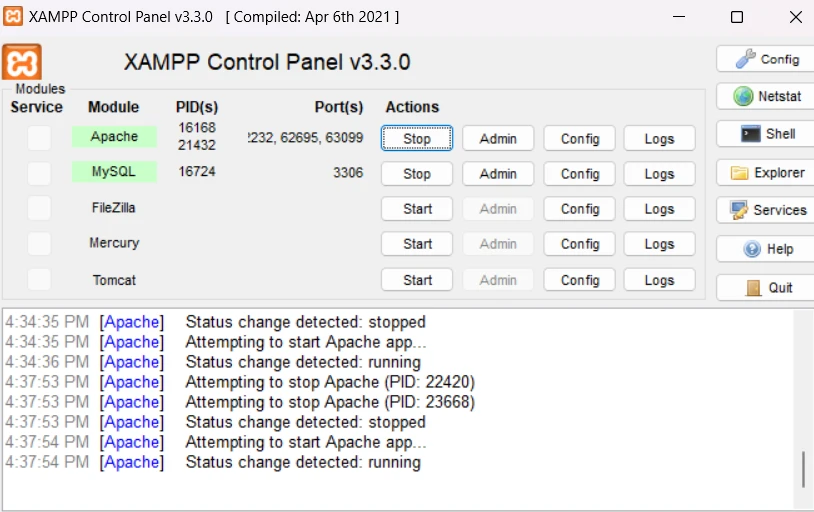The image size is (814, 512).
Task: Open MySQL Logs menu
Action: pyautogui.click(x=659, y=173)
